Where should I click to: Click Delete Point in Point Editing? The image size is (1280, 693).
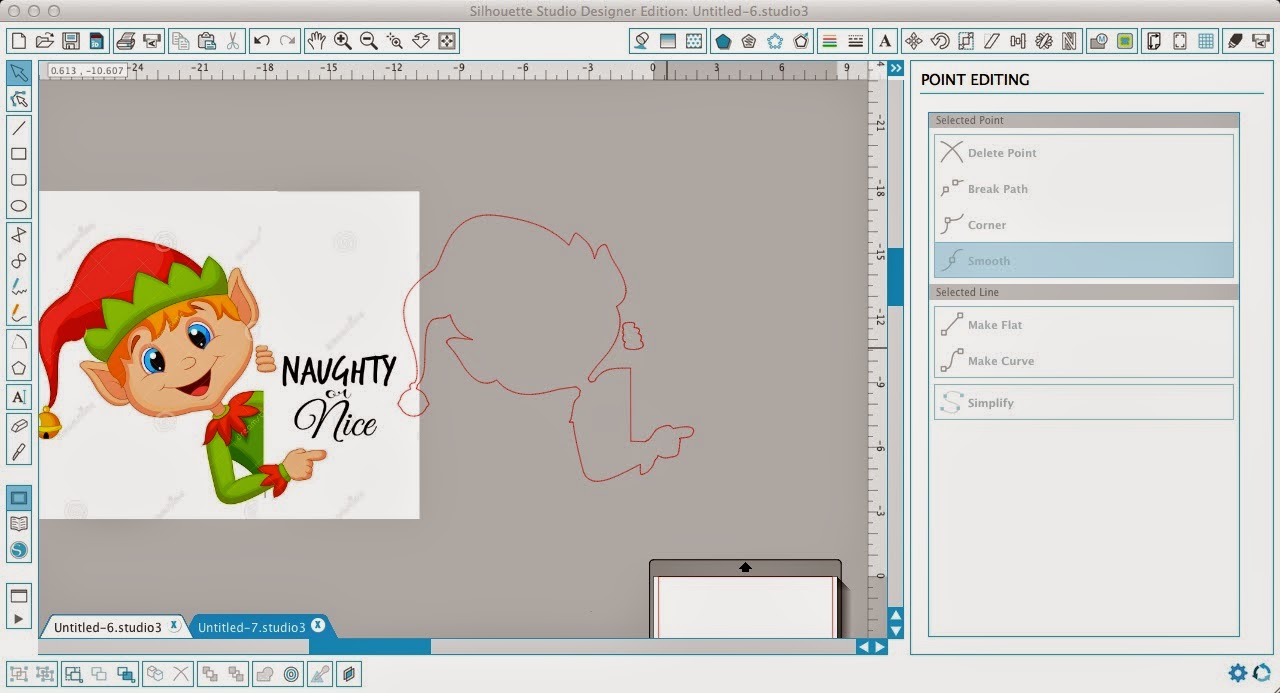[1083, 153]
